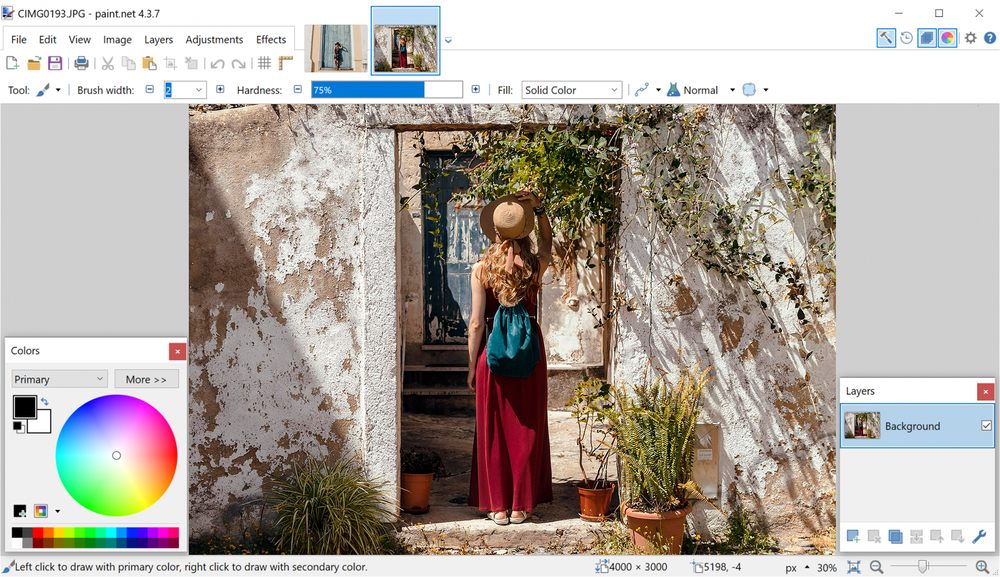
Task: Uncheck the Background layer visibility checkbox
Action: coord(986,426)
